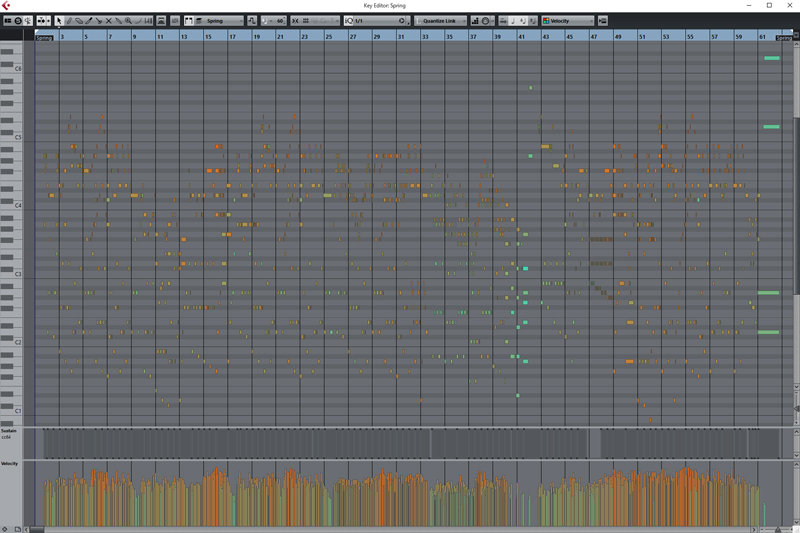This screenshot has width=800, height=533.
Task: Select the Line tool
Action: (138, 21)
